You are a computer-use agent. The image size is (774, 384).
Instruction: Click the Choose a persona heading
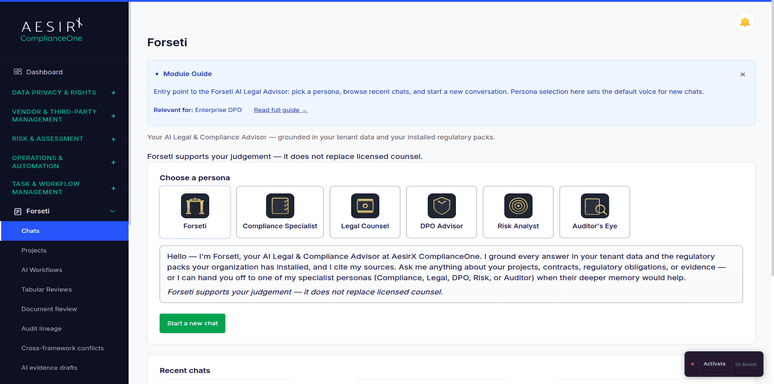(194, 178)
